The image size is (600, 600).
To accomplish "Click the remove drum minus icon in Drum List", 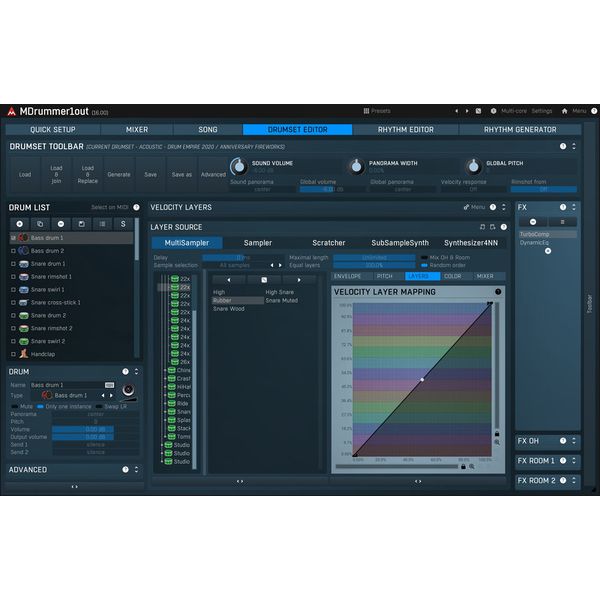I will pos(61,224).
